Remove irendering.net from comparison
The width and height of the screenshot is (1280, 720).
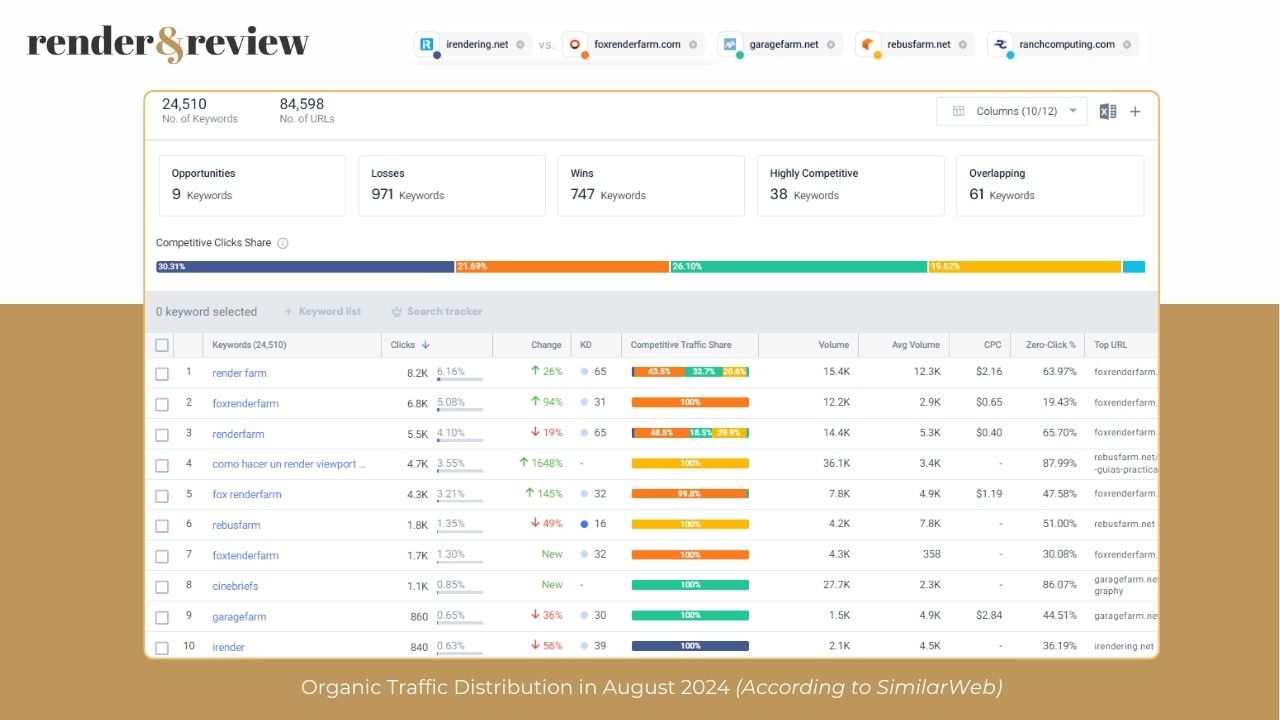520,45
